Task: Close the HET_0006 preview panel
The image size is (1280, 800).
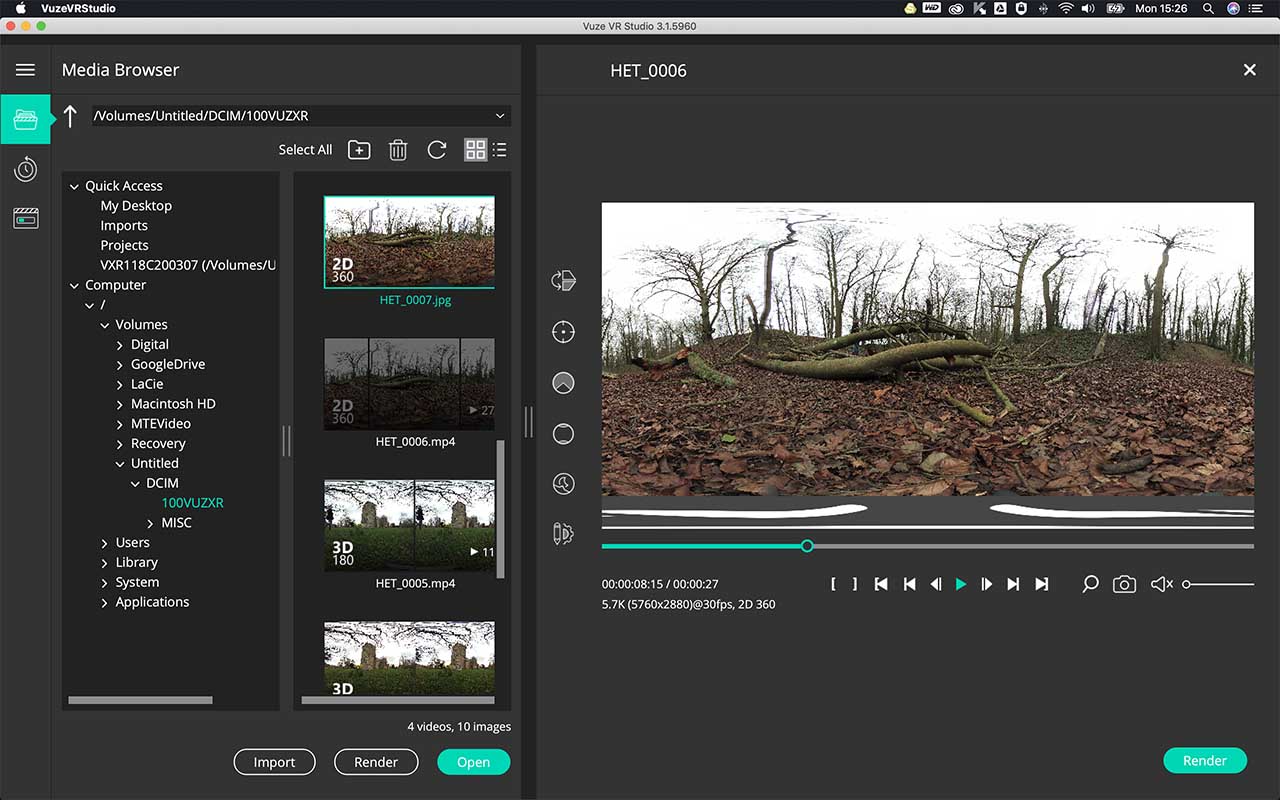Action: 1249,70
